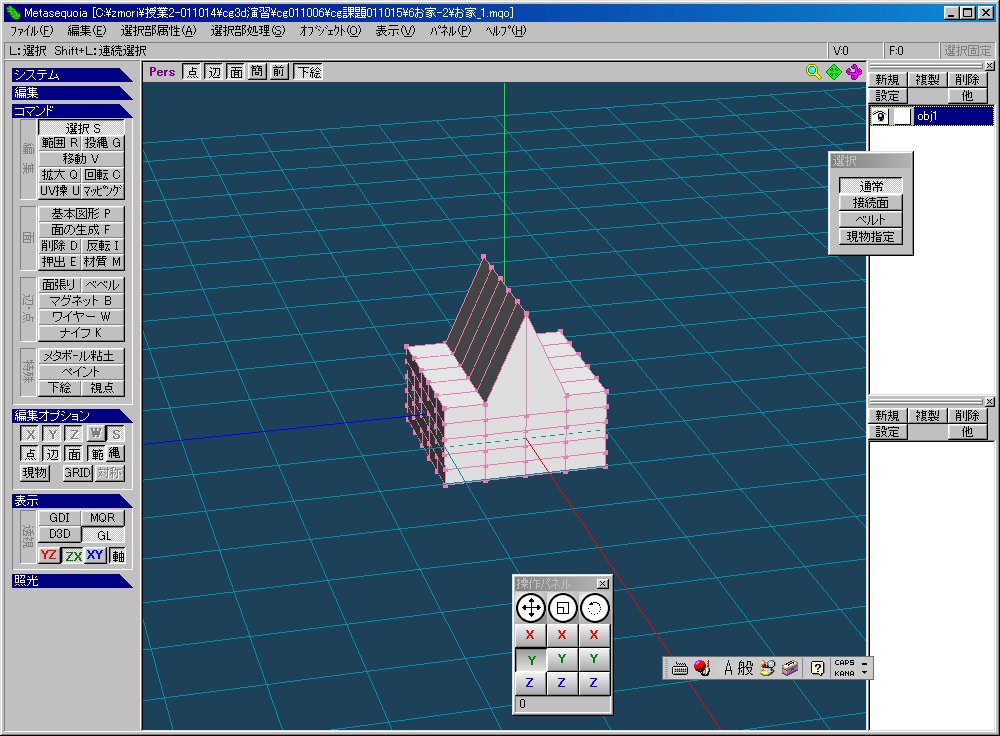Click the rotate icon in 操作パネル
The height and width of the screenshot is (736, 1000).
coord(594,608)
